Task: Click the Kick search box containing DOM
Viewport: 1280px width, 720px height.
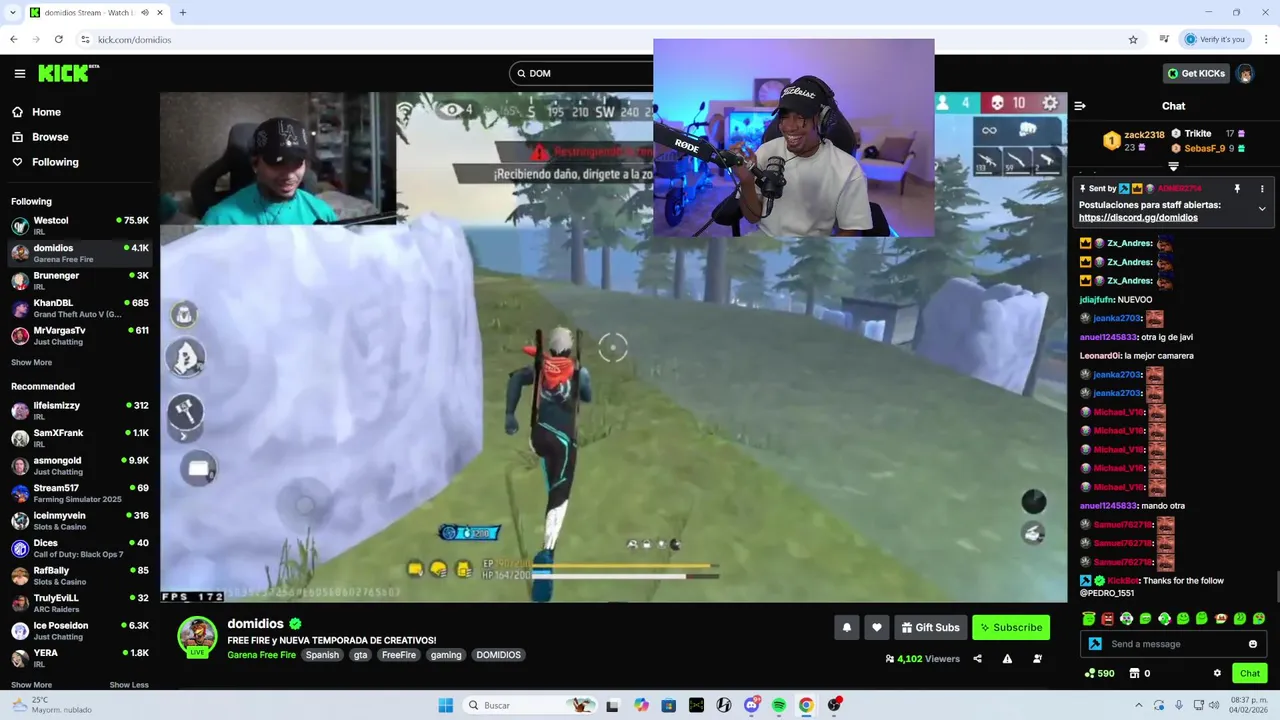Action: (582, 73)
